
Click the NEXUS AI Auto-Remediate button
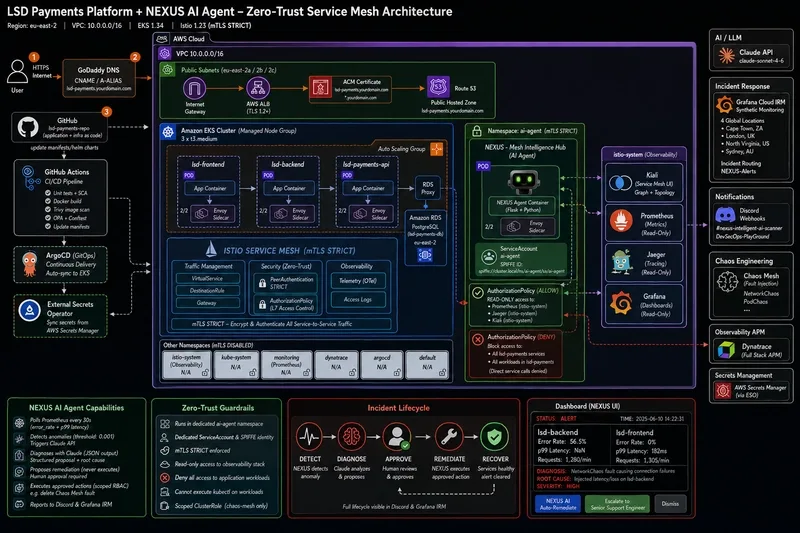click(558, 504)
